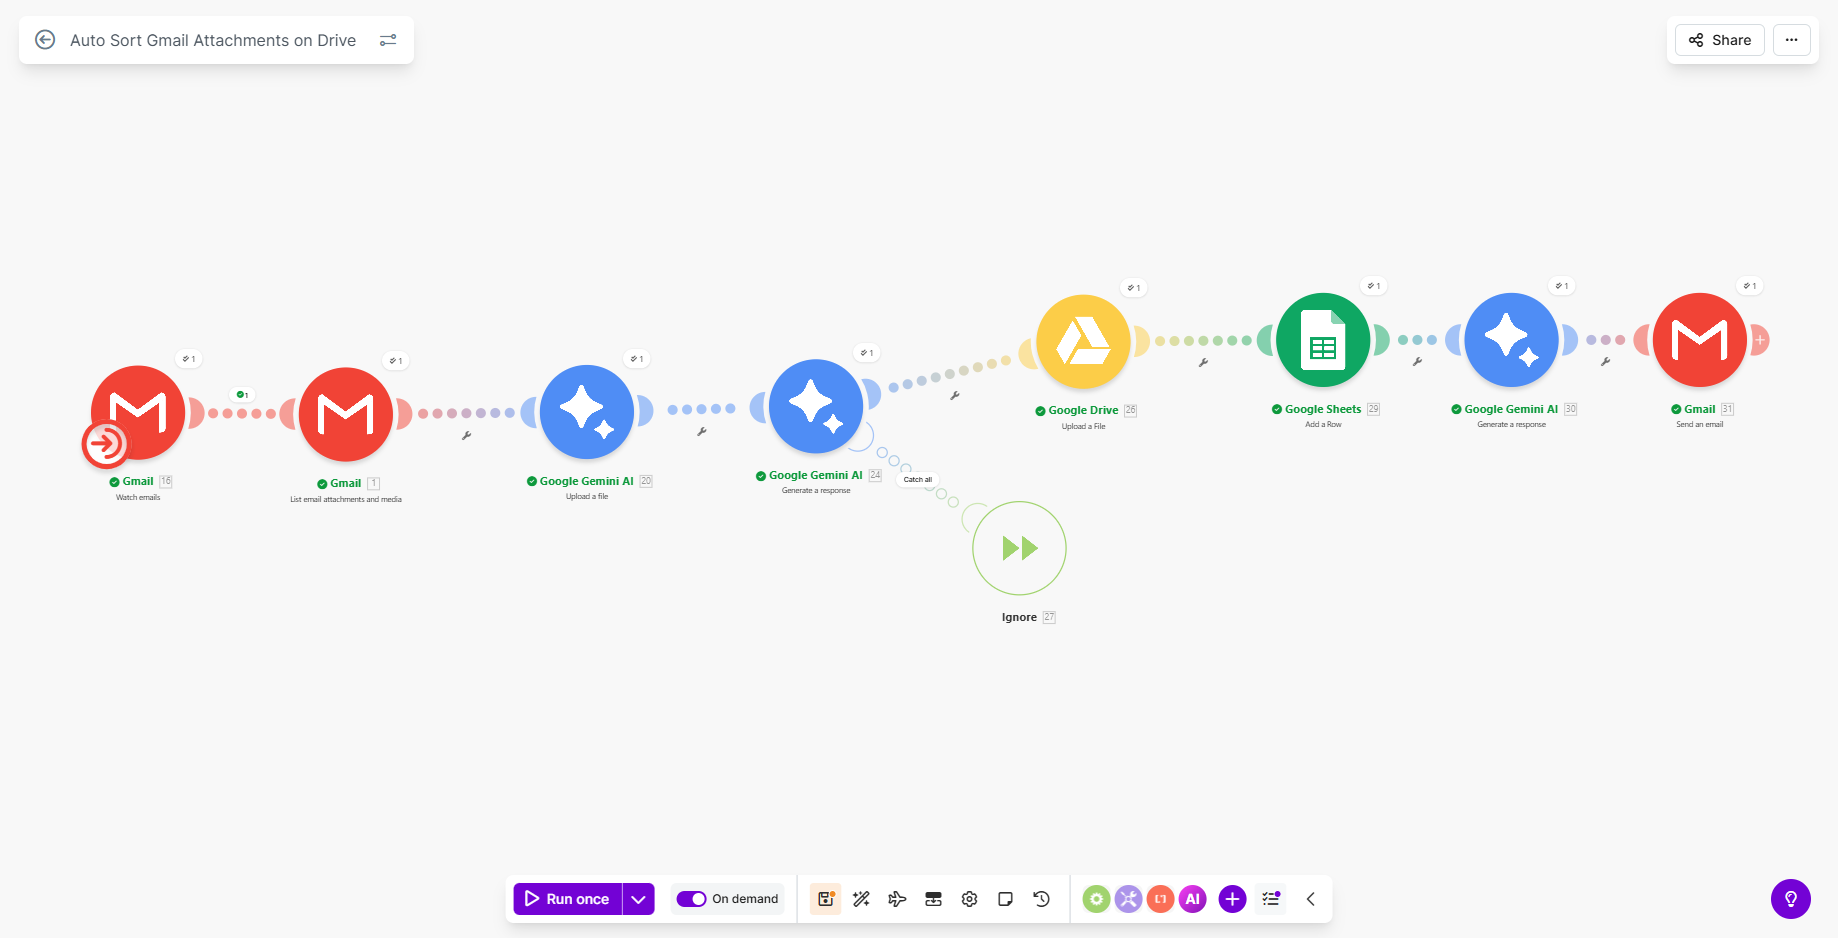Click the Explain flow airplane icon

897,899
